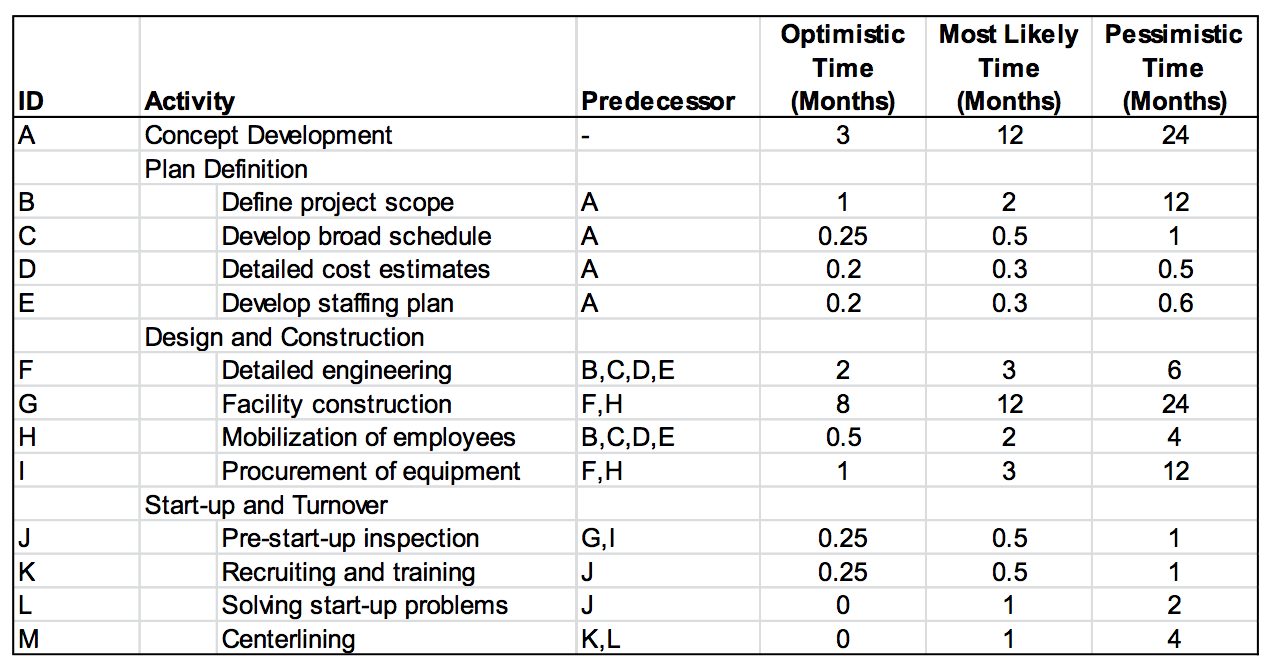Screen dimensions: 1264x664
Task: Select the Plan Definition group heading
Action: pos(226,169)
